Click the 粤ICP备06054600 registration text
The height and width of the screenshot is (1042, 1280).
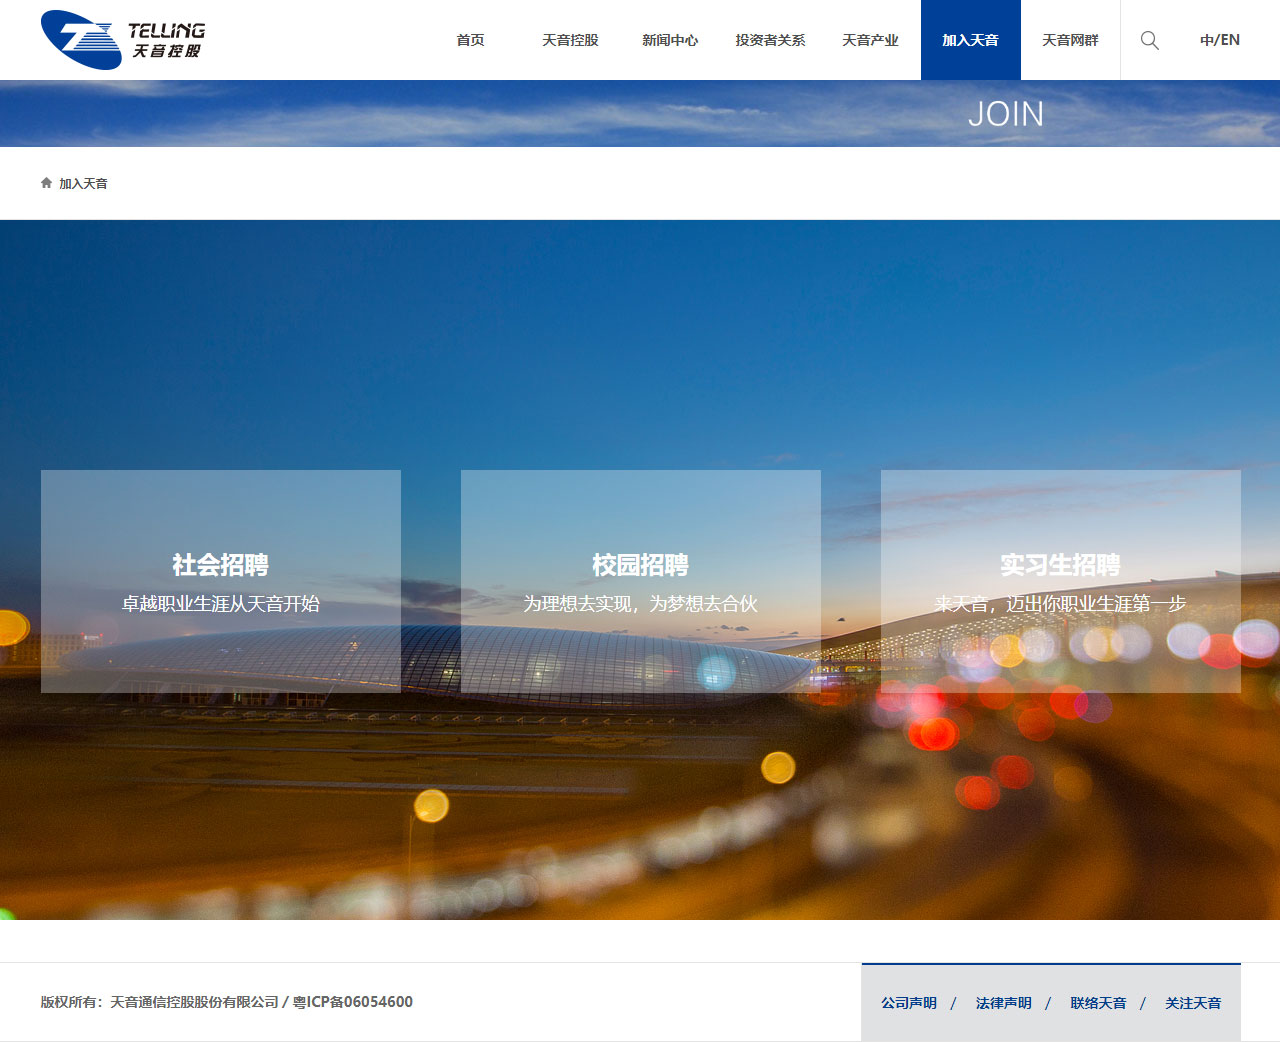click(352, 1002)
